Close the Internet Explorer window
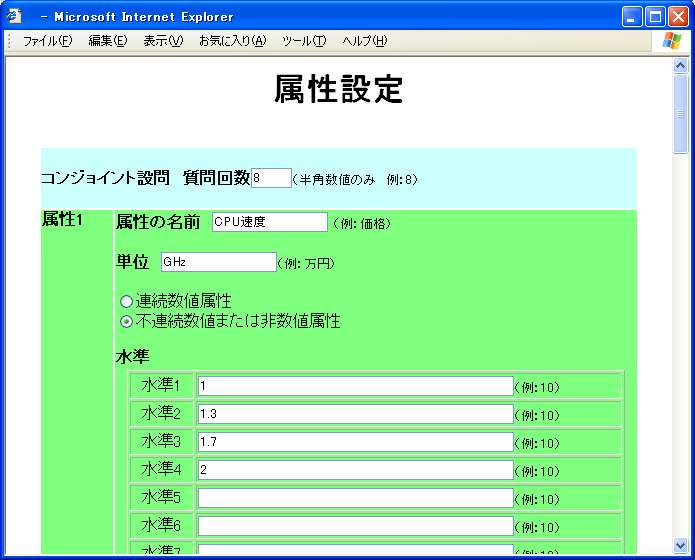The image size is (695, 560). tap(678, 16)
